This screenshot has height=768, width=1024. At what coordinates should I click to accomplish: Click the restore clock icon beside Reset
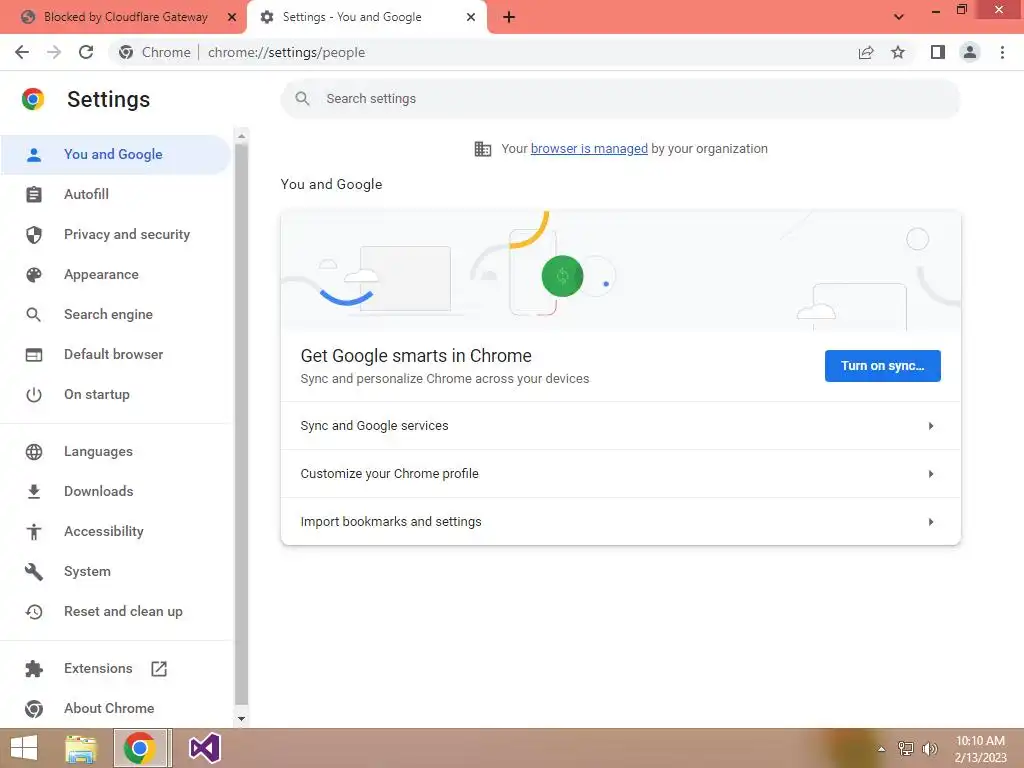[34, 612]
